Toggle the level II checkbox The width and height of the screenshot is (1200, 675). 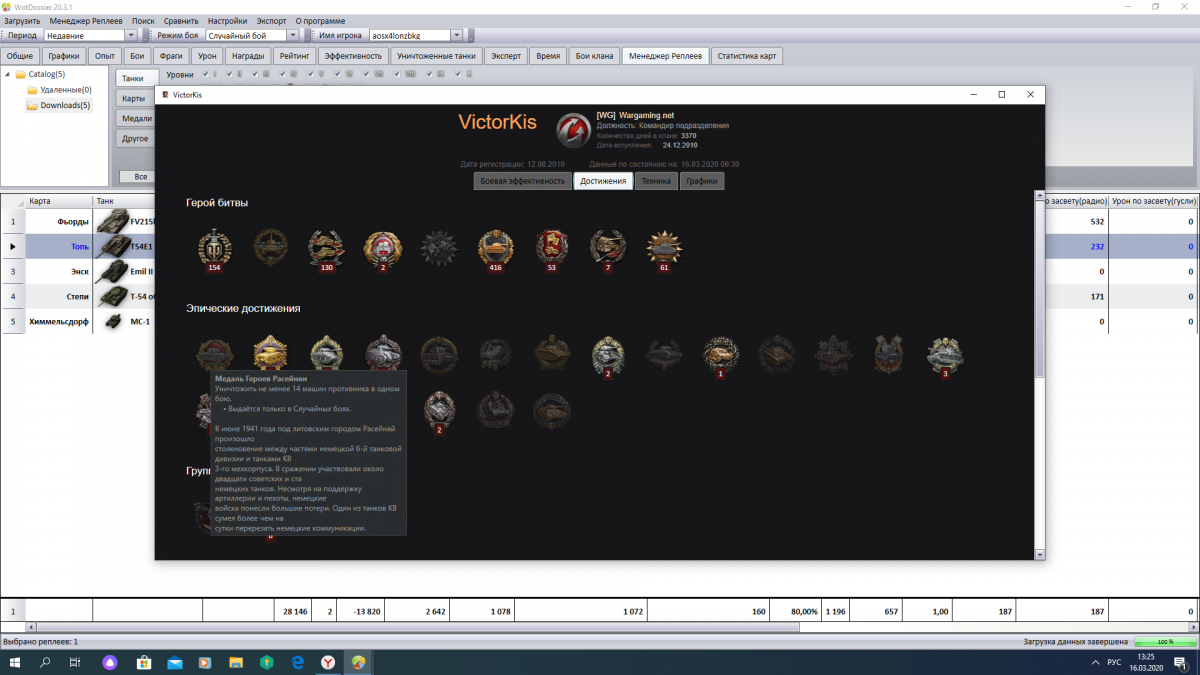click(x=229, y=74)
